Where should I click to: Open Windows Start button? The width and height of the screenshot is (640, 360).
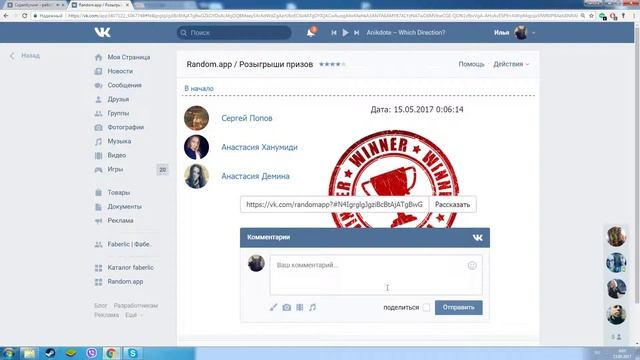click(x=9, y=353)
